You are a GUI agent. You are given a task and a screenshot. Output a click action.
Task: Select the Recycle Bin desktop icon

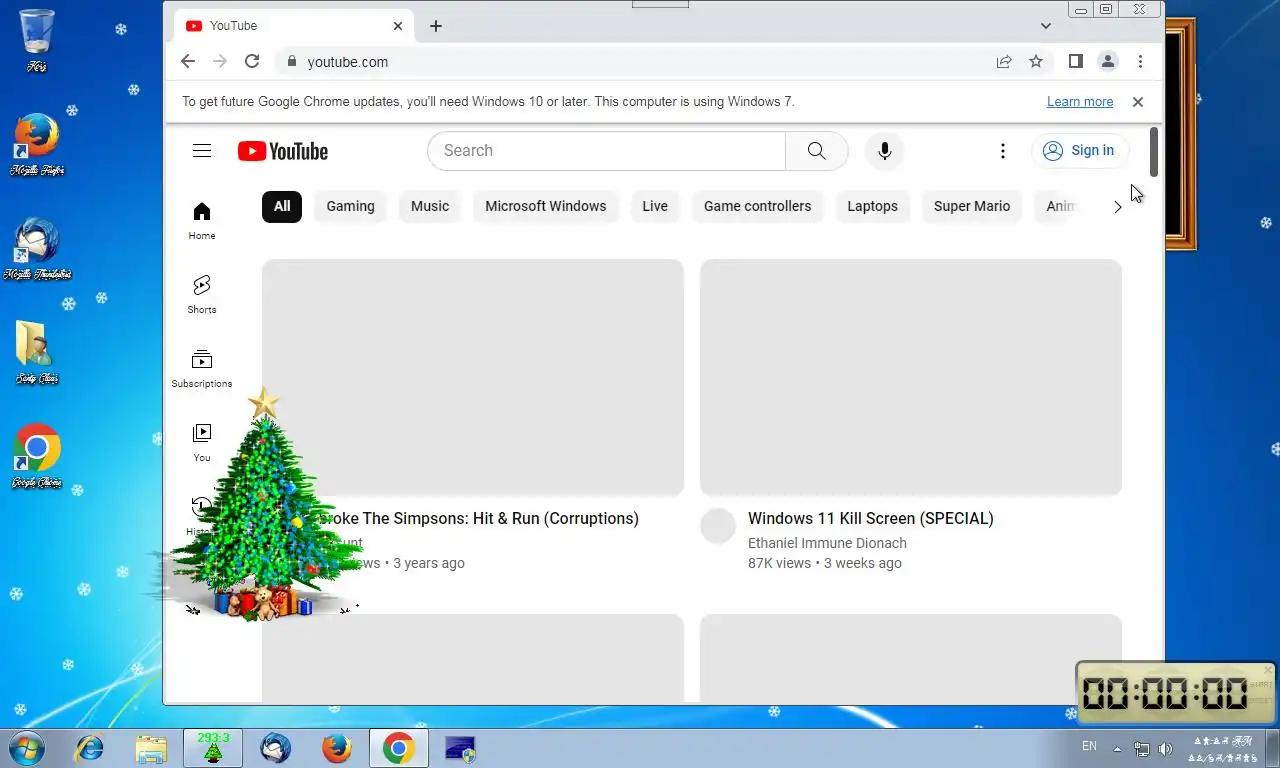pos(37,40)
